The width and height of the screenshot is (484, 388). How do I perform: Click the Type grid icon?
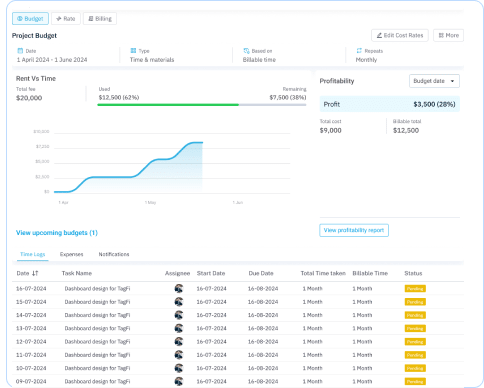click(x=133, y=51)
